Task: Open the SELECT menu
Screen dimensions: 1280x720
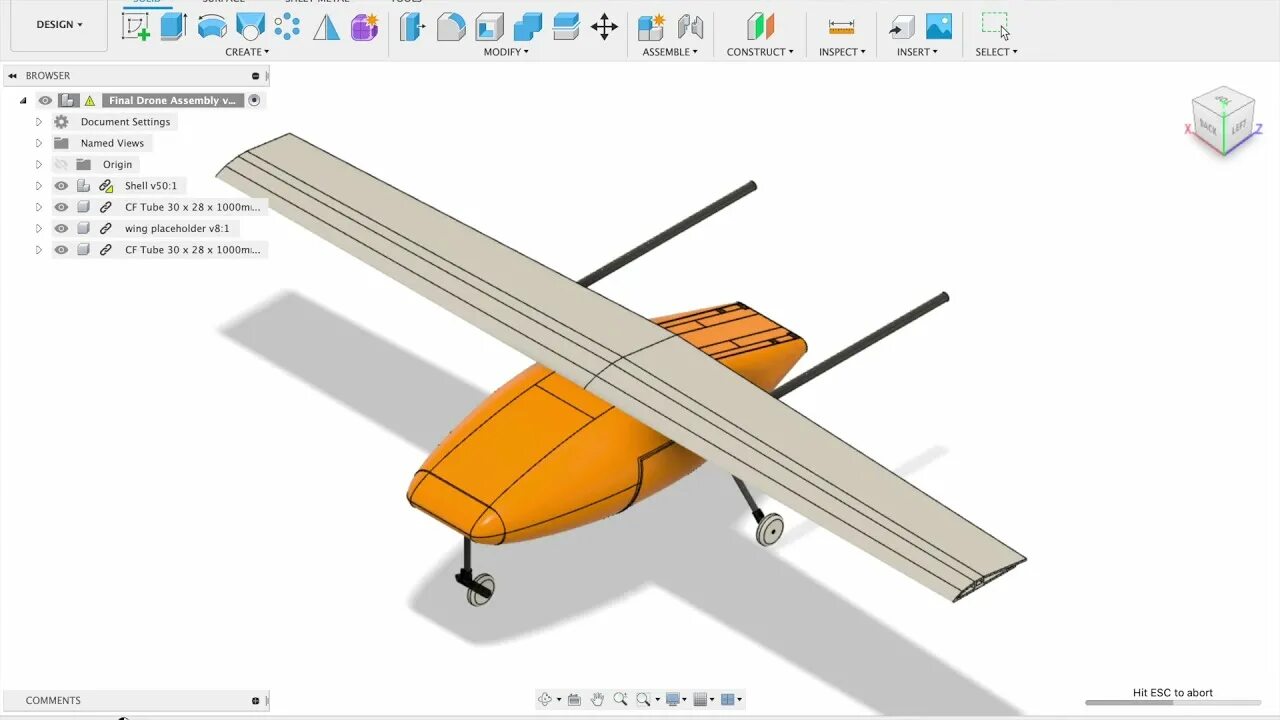Action: pyautogui.click(x=996, y=52)
